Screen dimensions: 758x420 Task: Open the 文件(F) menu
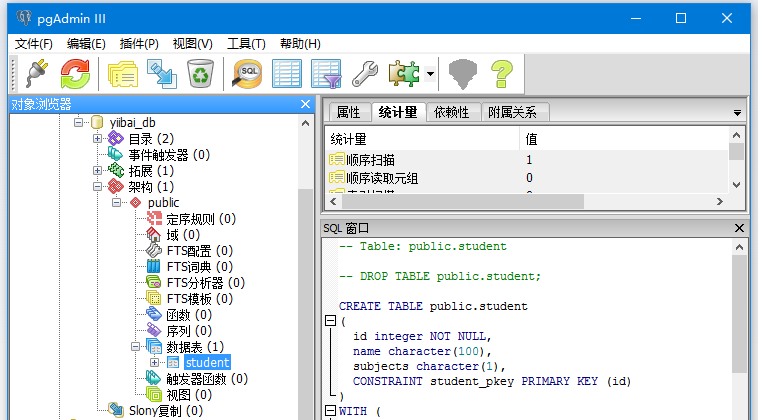point(33,44)
